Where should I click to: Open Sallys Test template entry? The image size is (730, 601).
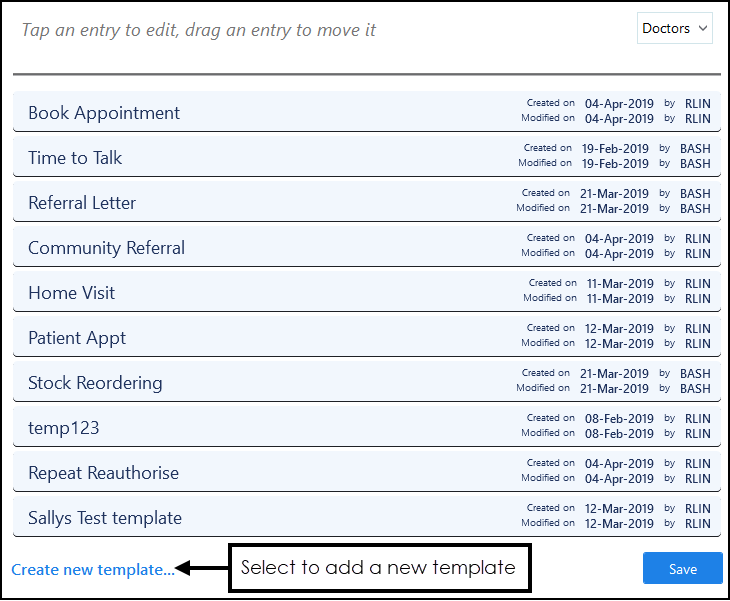click(x=105, y=518)
